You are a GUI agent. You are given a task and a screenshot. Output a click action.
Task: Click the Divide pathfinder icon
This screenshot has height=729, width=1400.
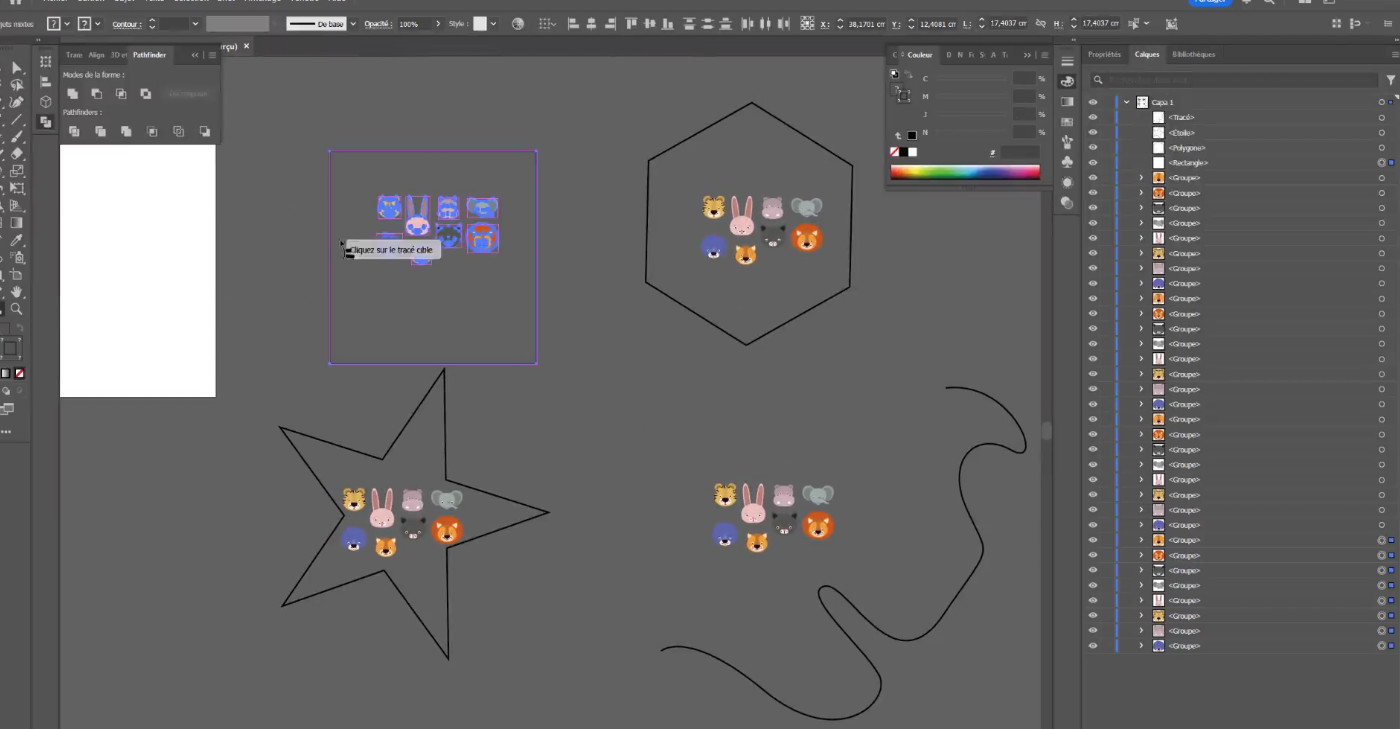(74, 131)
